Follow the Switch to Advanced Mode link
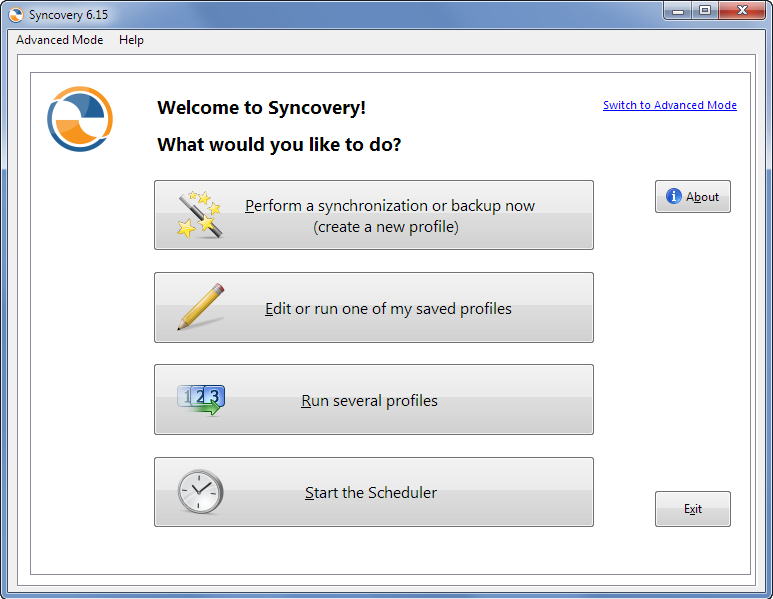This screenshot has width=773, height=599. tap(669, 105)
